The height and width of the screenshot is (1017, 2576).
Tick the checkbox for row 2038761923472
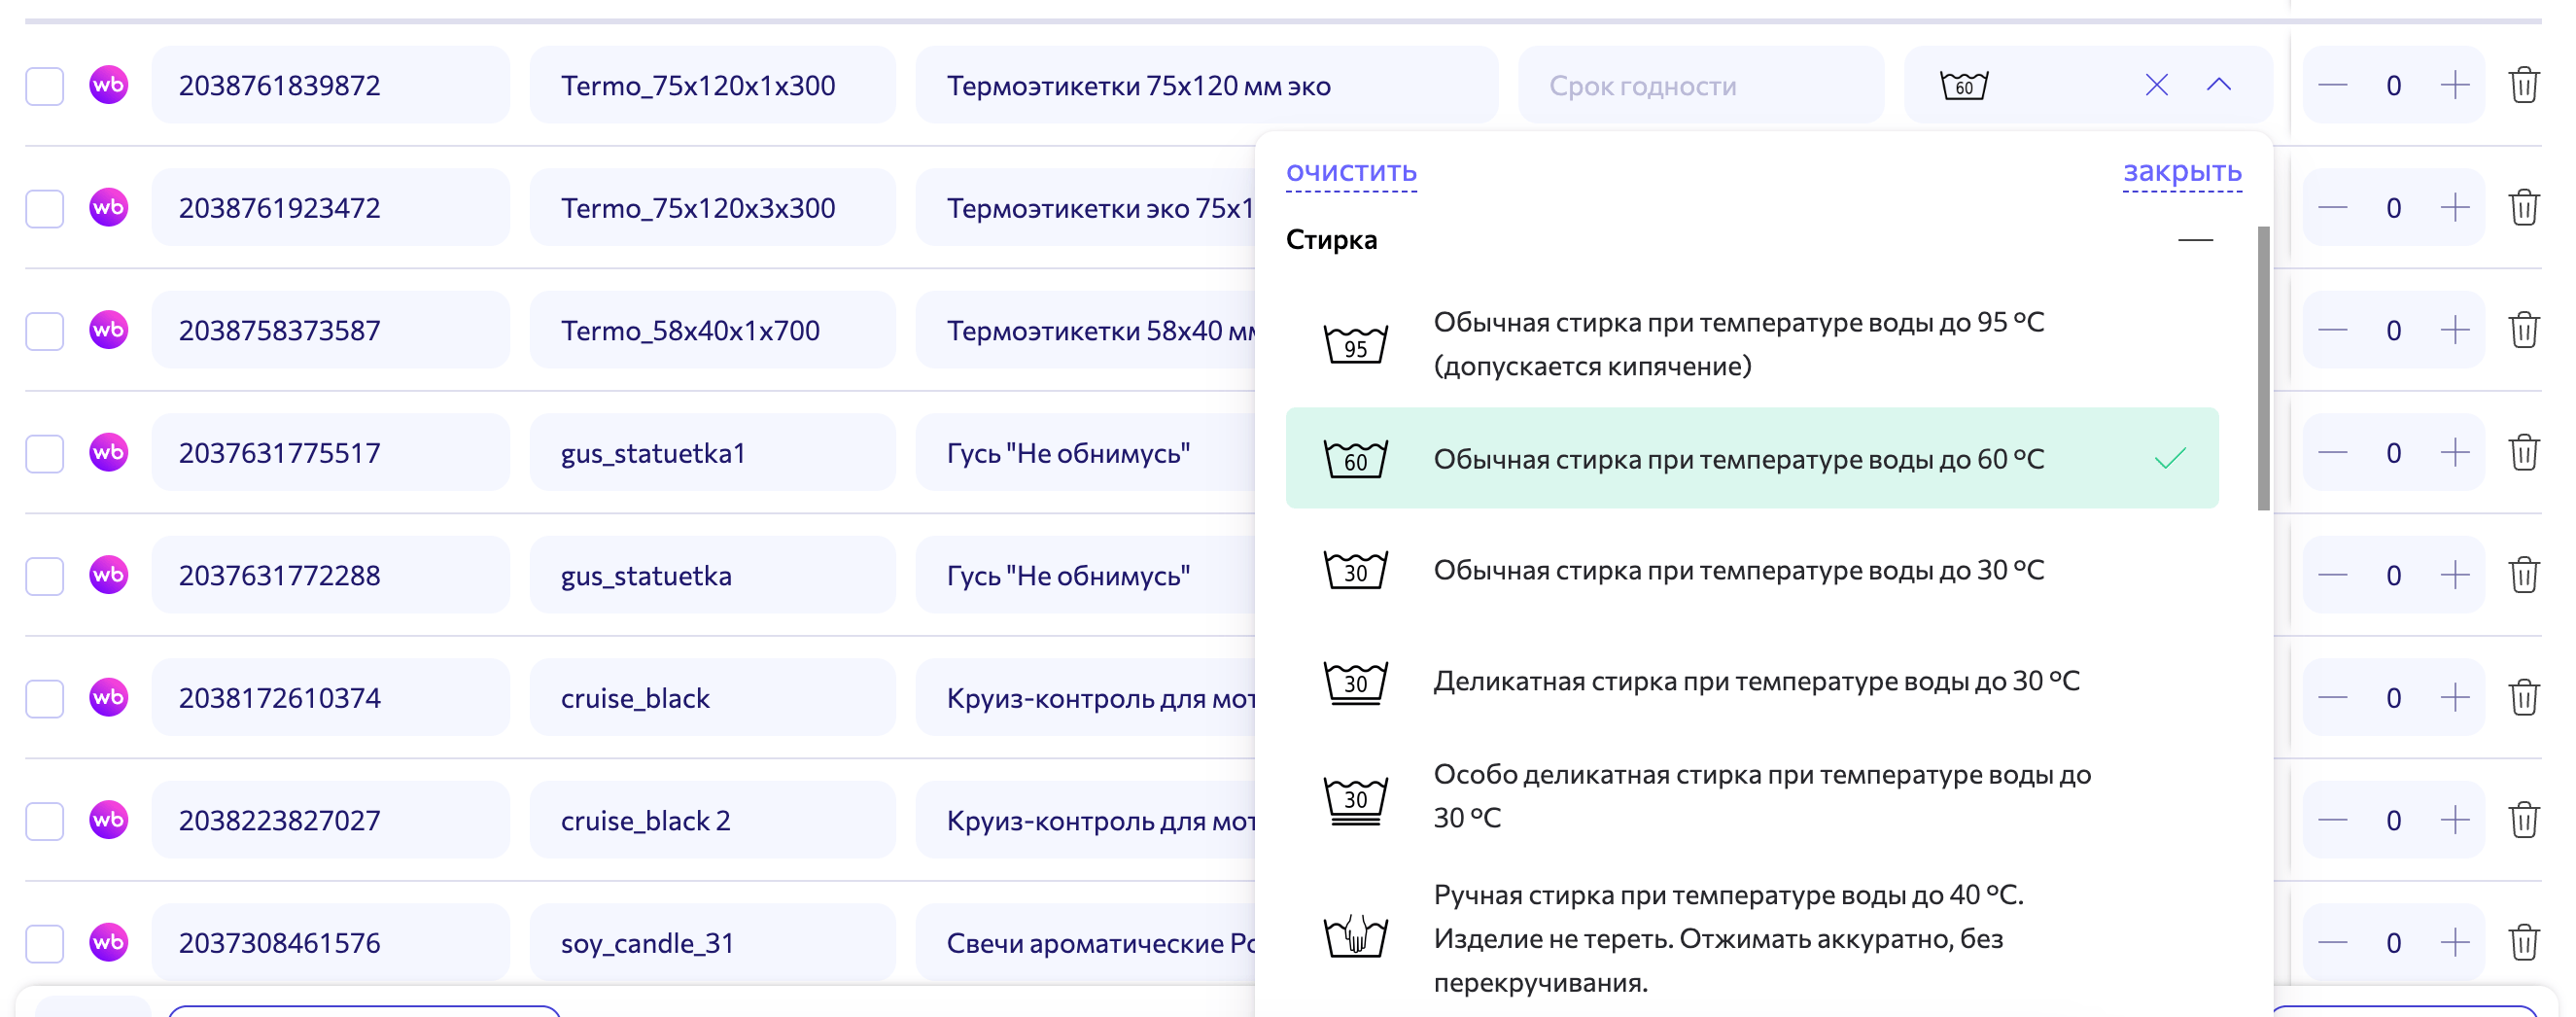pyautogui.click(x=45, y=209)
